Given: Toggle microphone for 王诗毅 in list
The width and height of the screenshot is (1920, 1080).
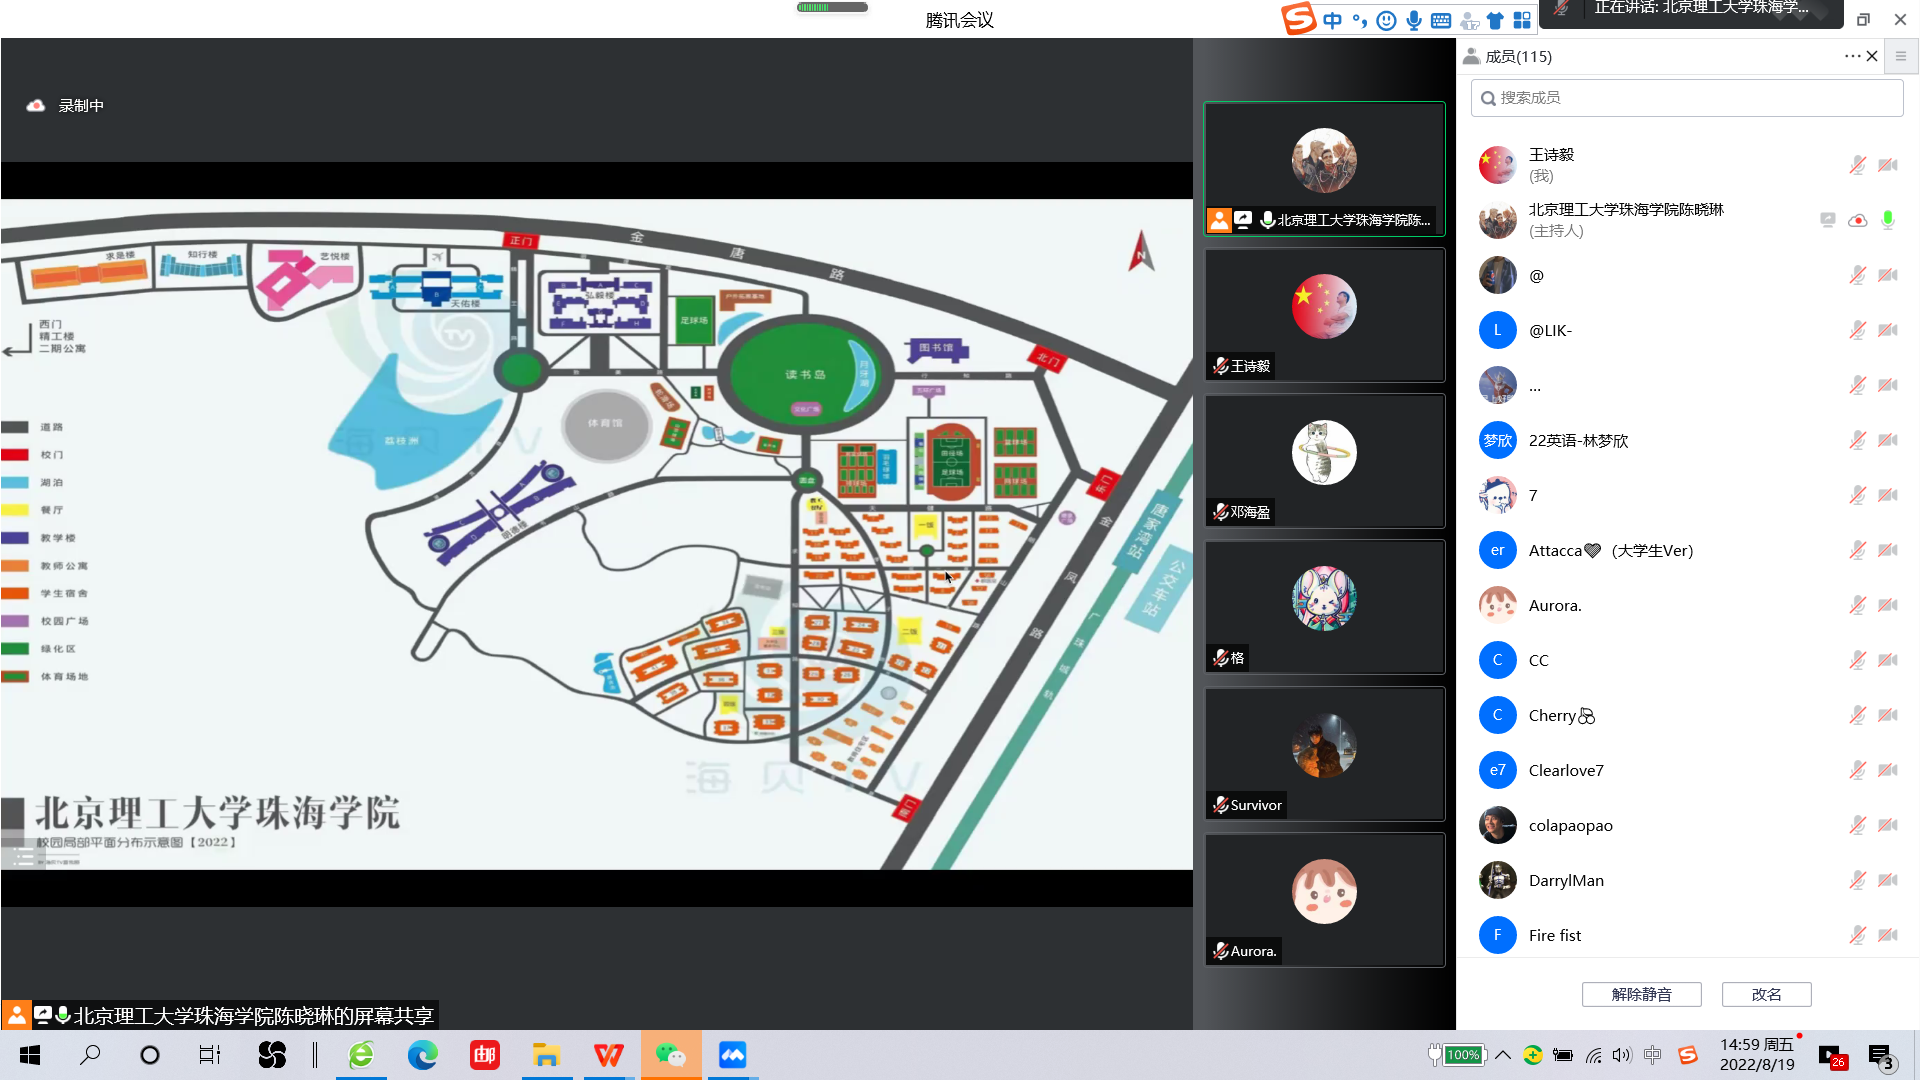Looking at the screenshot, I should [1857, 165].
